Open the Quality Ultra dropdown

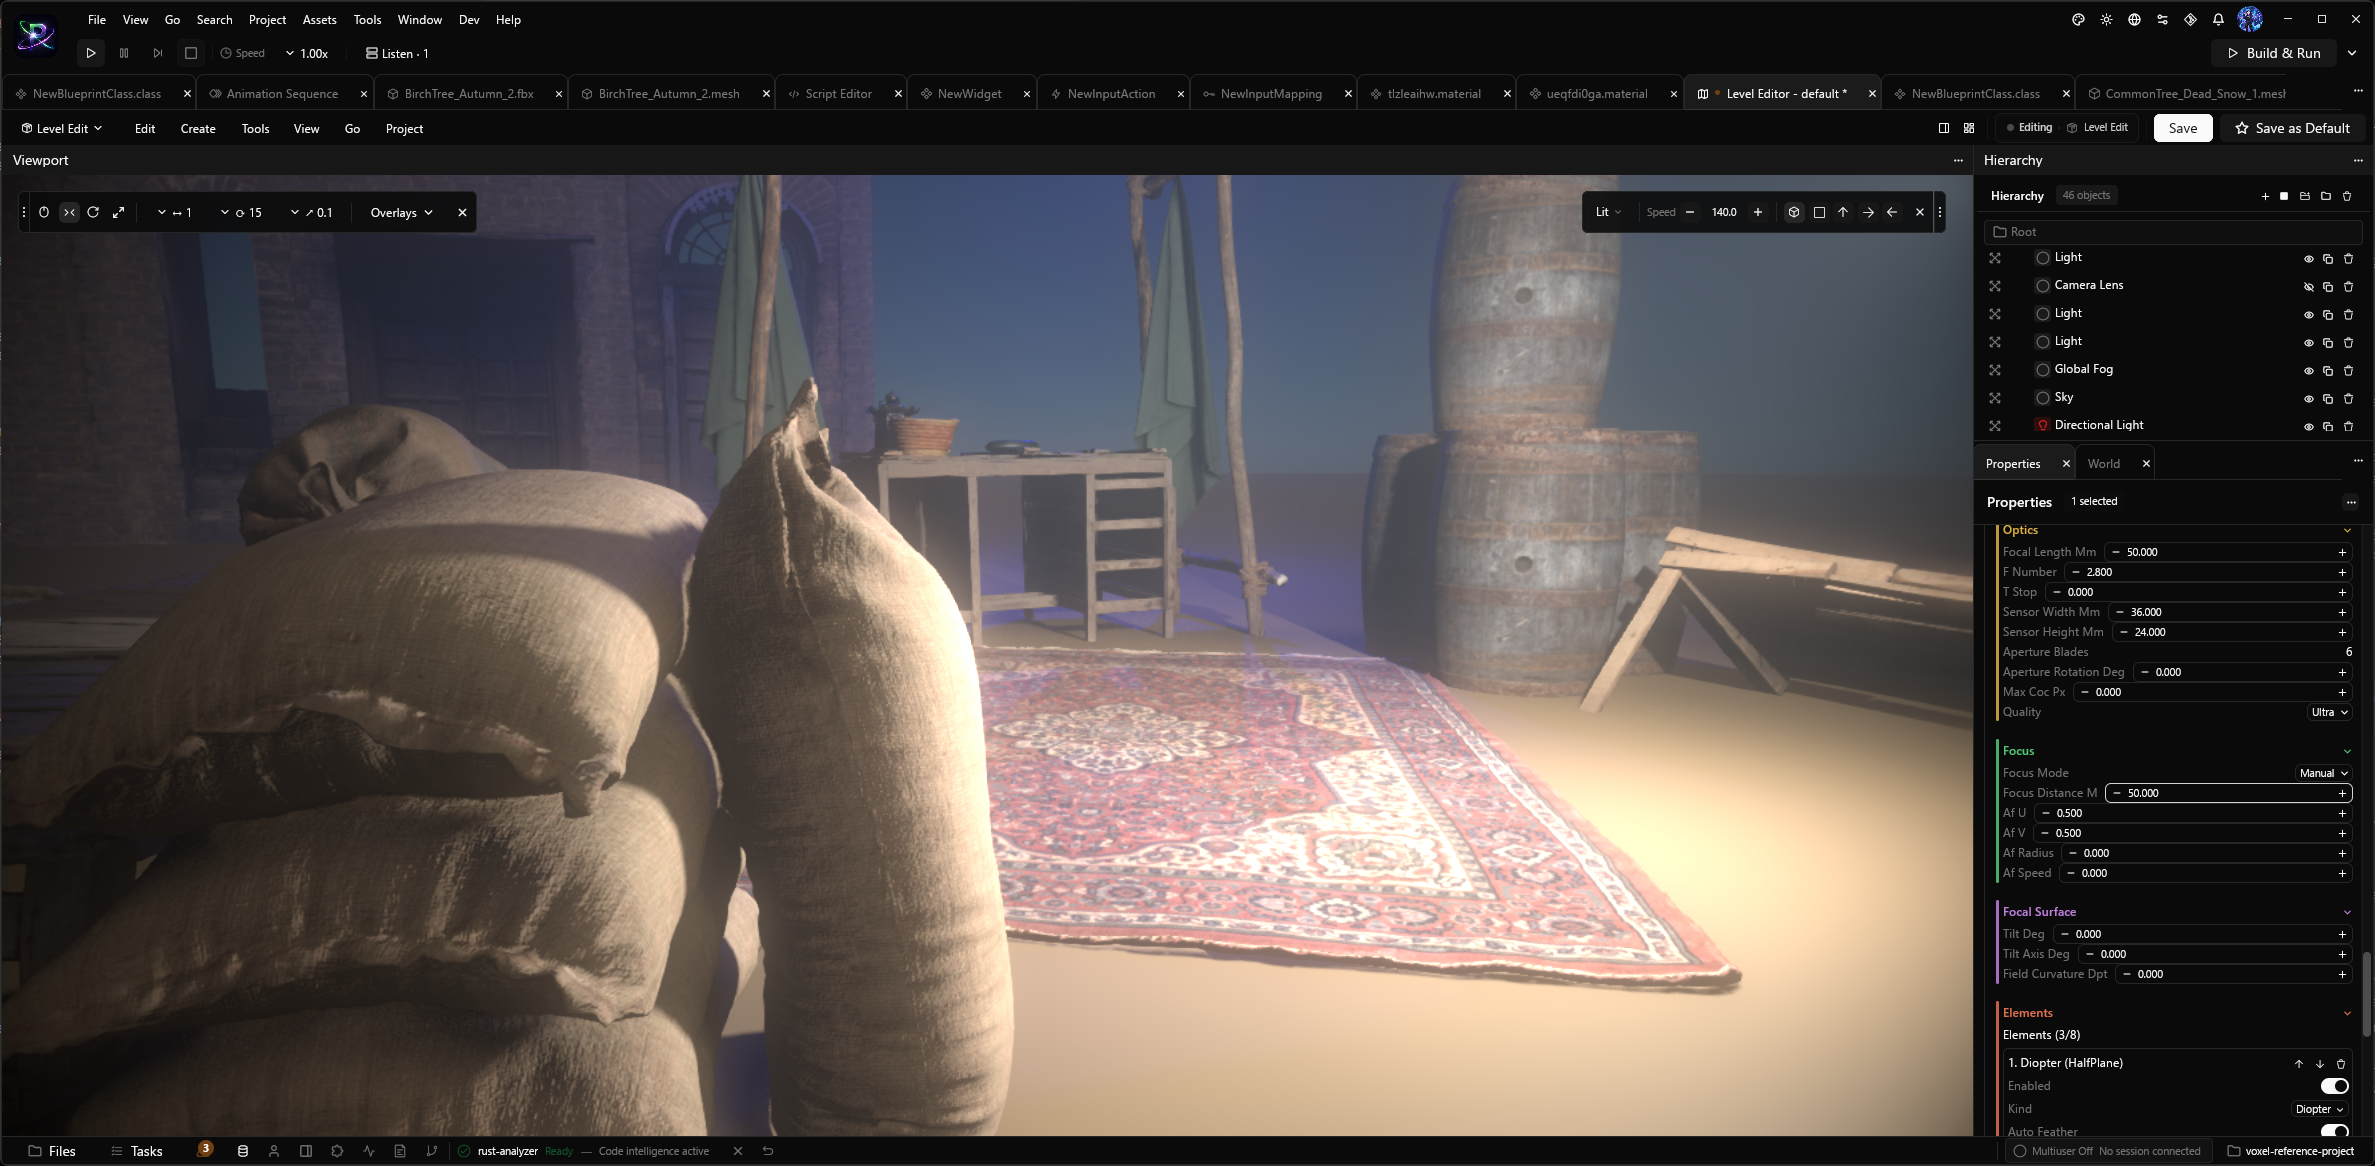2329,712
